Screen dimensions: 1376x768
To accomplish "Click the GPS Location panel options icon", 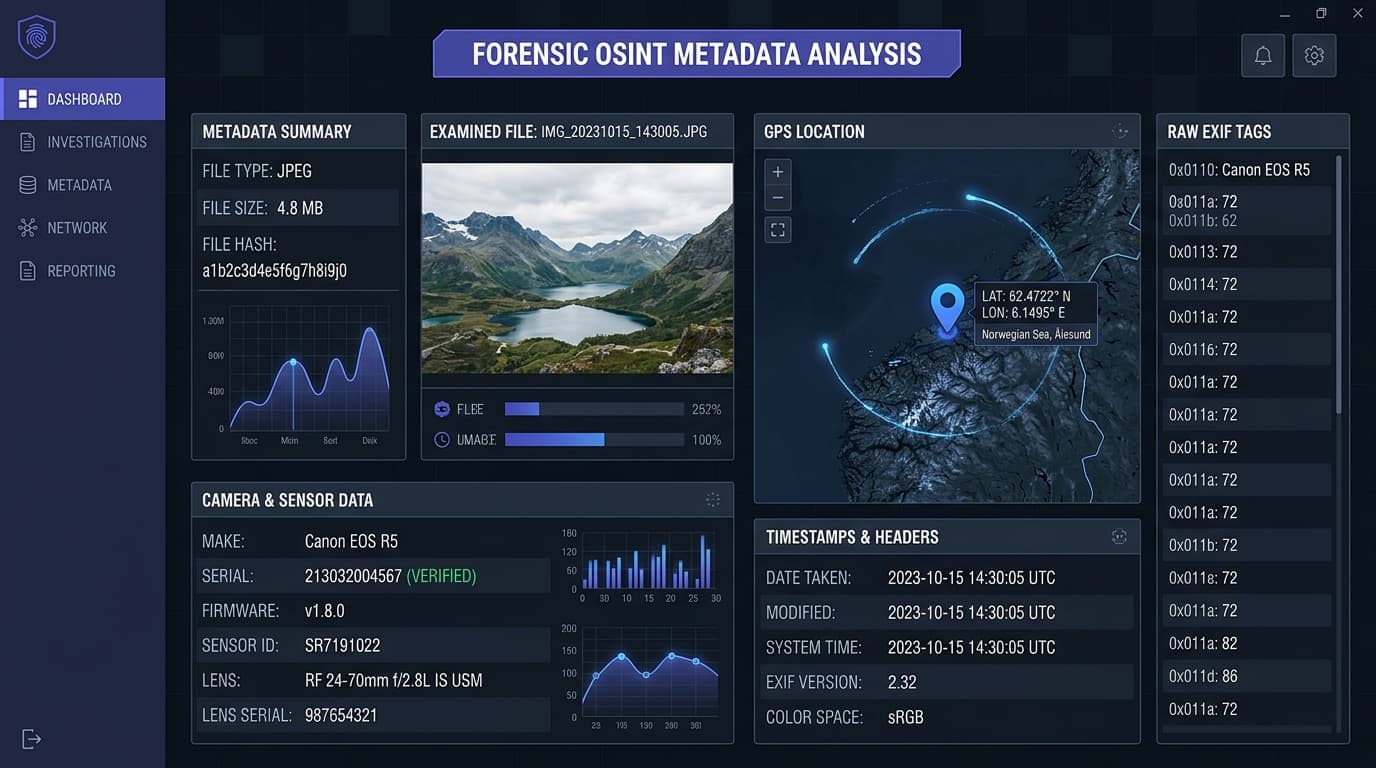I will tap(1120, 131).
